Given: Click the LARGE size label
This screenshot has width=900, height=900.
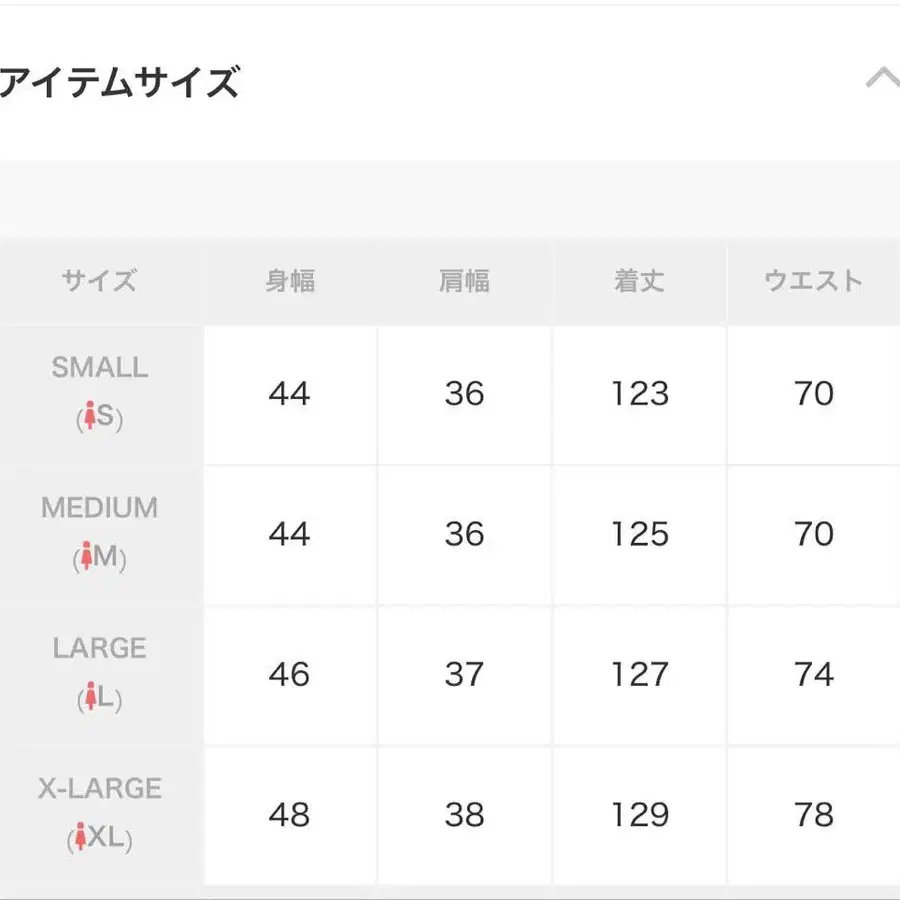Looking at the screenshot, I should [99, 648].
